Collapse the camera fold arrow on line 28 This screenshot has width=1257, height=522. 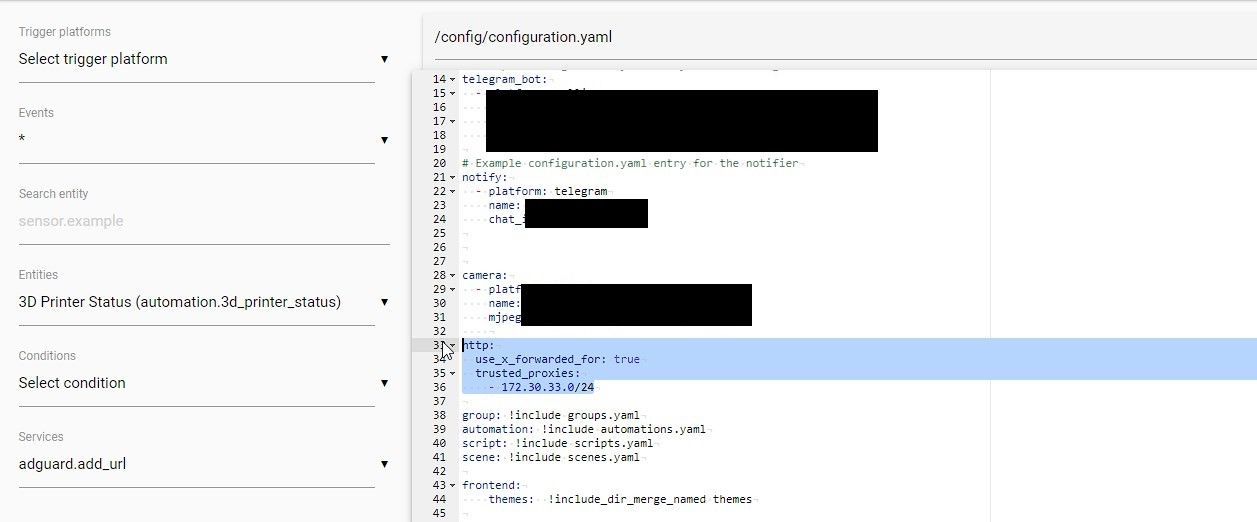click(453, 275)
